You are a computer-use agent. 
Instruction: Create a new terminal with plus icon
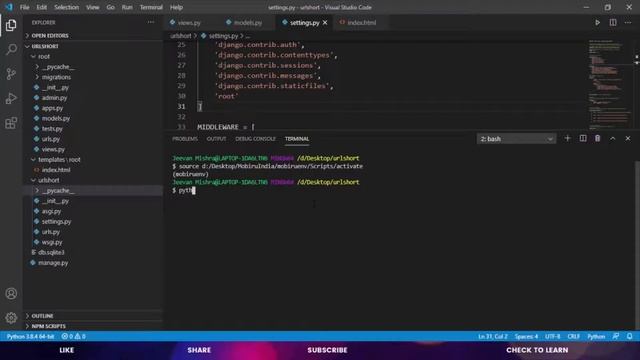click(x=567, y=138)
